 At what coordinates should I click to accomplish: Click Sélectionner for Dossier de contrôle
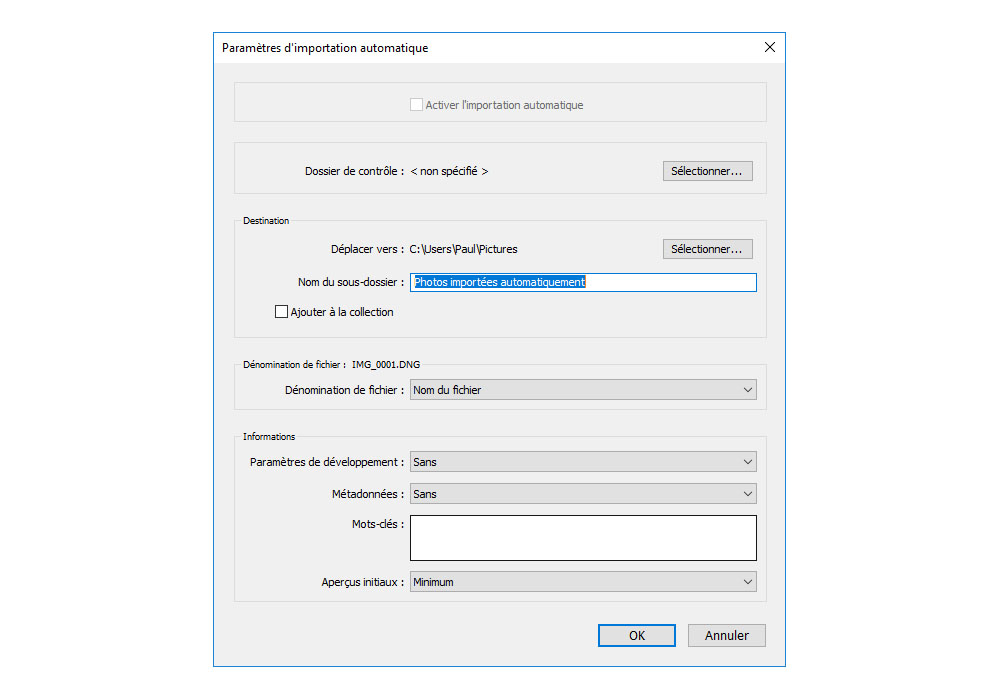[x=707, y=171]
